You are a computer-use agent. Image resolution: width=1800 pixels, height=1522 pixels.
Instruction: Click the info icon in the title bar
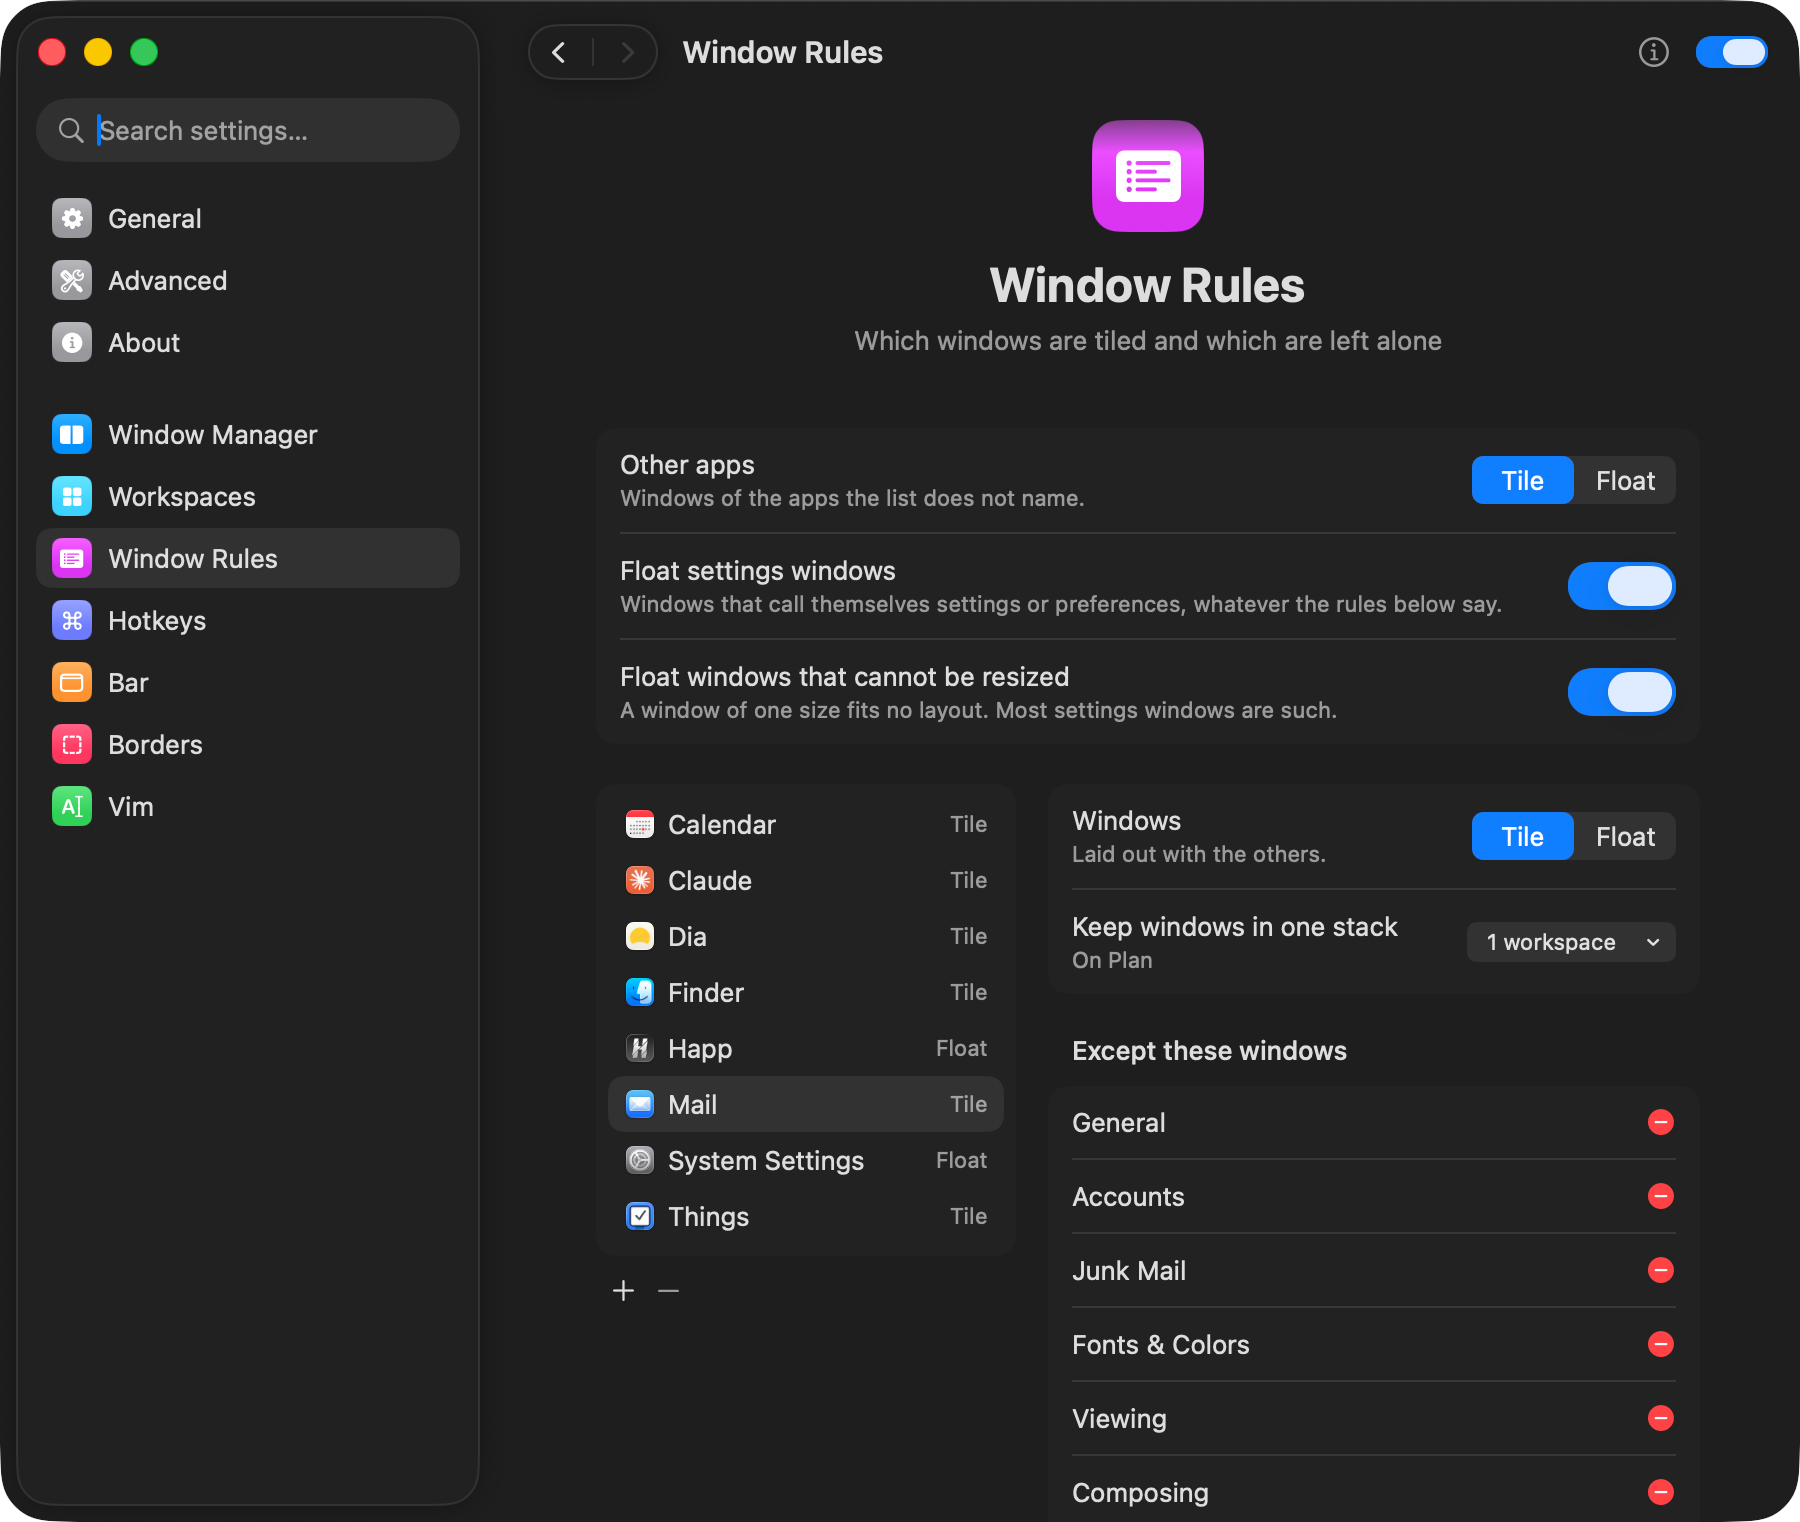point(1653,52)
